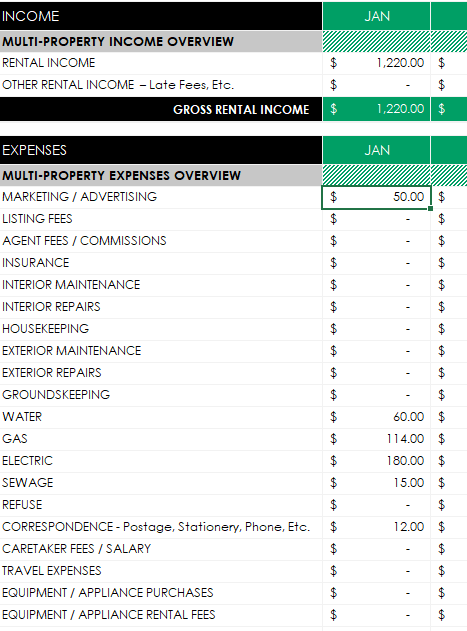Click the Listing Fees label cell

[161, 219]
